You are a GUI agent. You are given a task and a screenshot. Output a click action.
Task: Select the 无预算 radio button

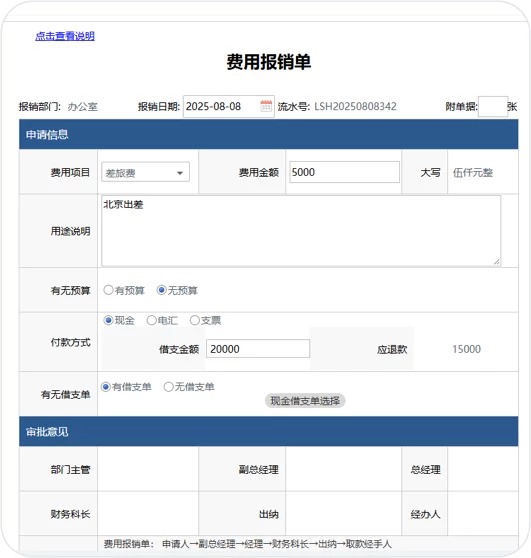pyautogui.click(x=161, y=290)
